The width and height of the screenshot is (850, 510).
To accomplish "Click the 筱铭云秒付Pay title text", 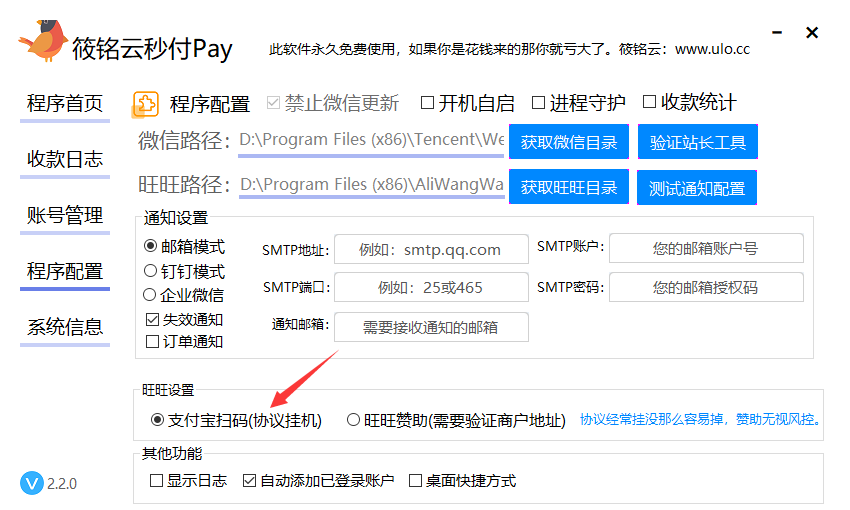I will pos(152,49).
